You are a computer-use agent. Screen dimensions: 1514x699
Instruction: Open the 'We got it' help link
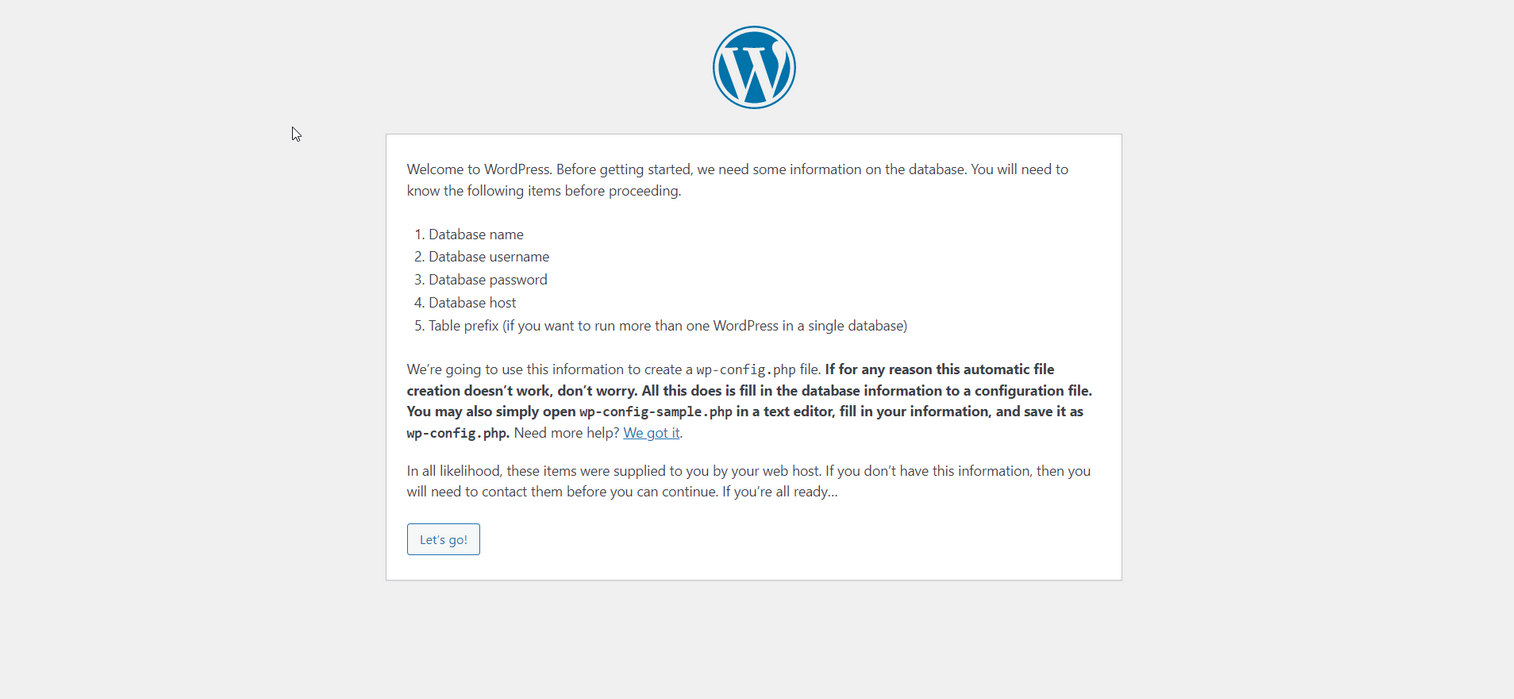coord(651,432)
